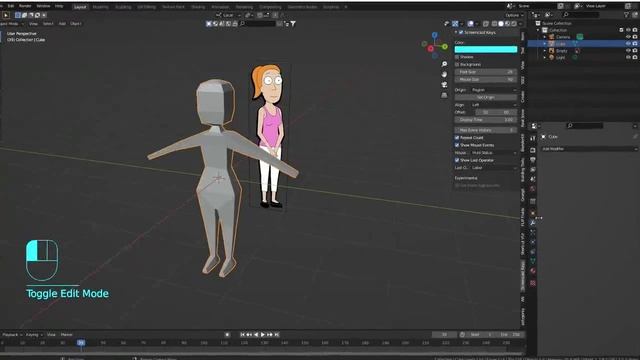Screen dimensions: 640x360
Task: Hide Camera object with its eye icon
Action: (x=628, y=37)
